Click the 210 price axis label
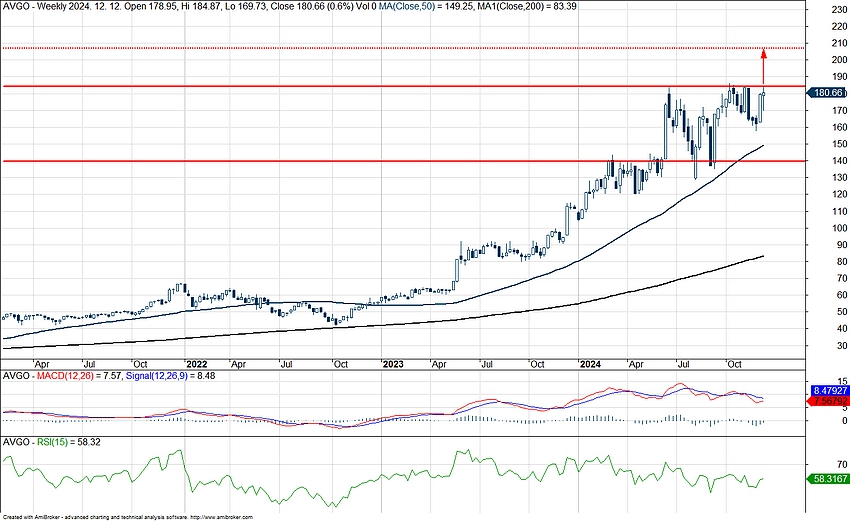 pyautogui.click(x=840, y=43)
